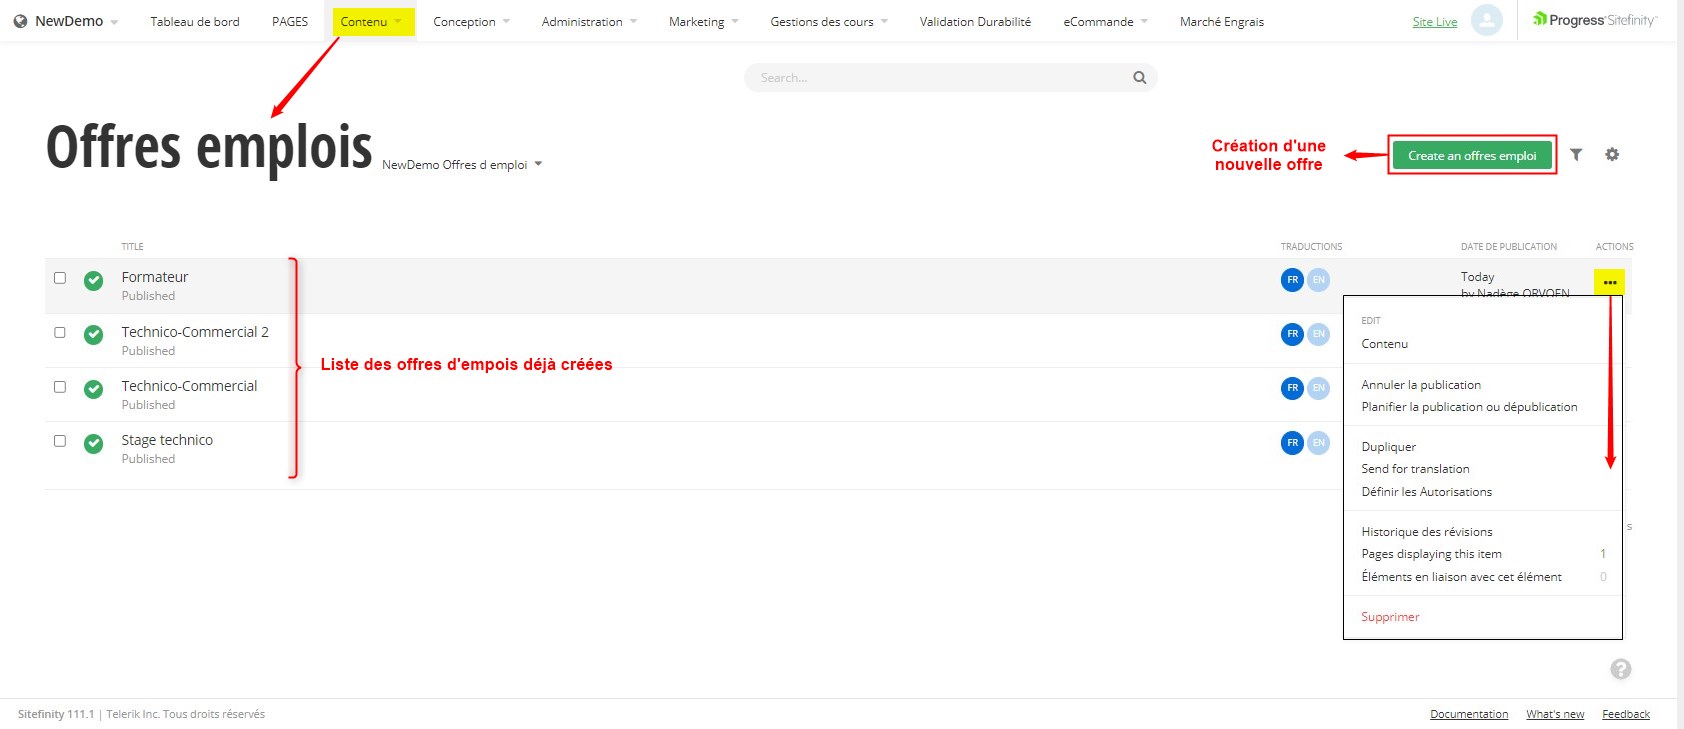Open the Technico-Commercial job offer title
The height and width of the screenshot is (729, 1684).
click(189, 386)
